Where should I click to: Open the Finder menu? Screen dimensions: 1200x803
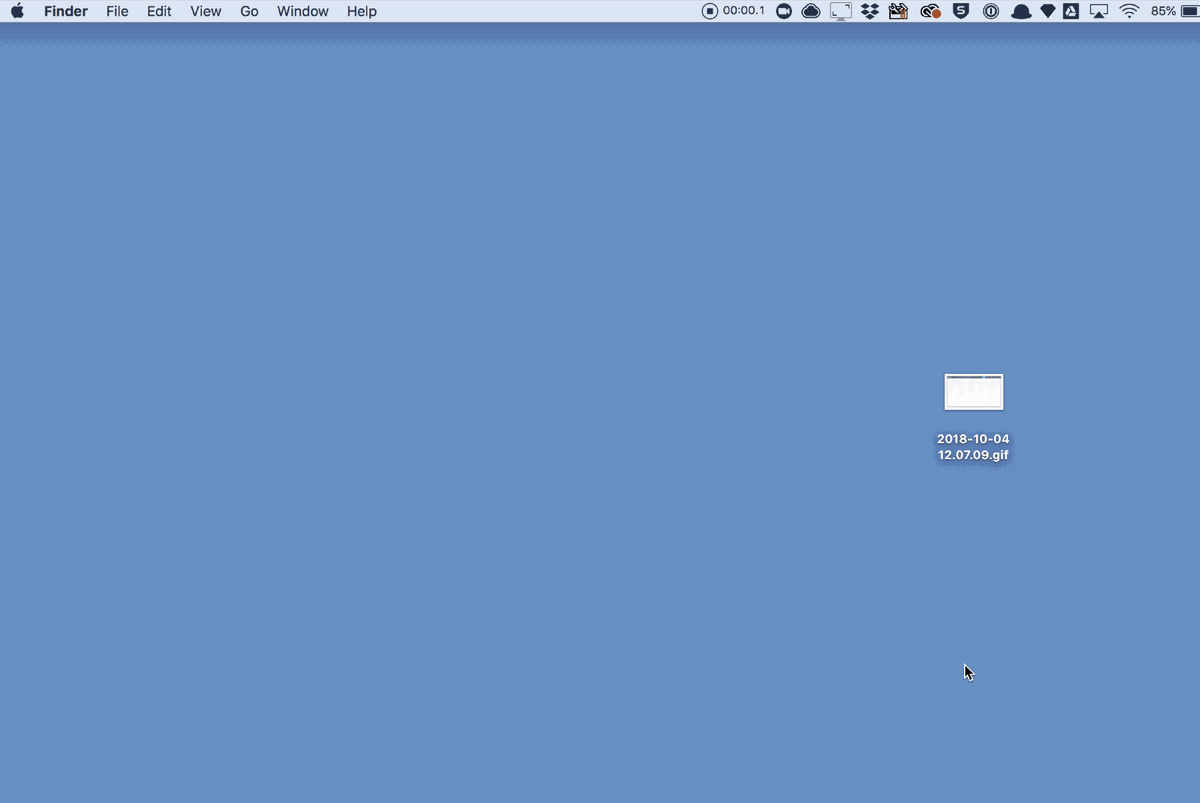tap(66, 11)
